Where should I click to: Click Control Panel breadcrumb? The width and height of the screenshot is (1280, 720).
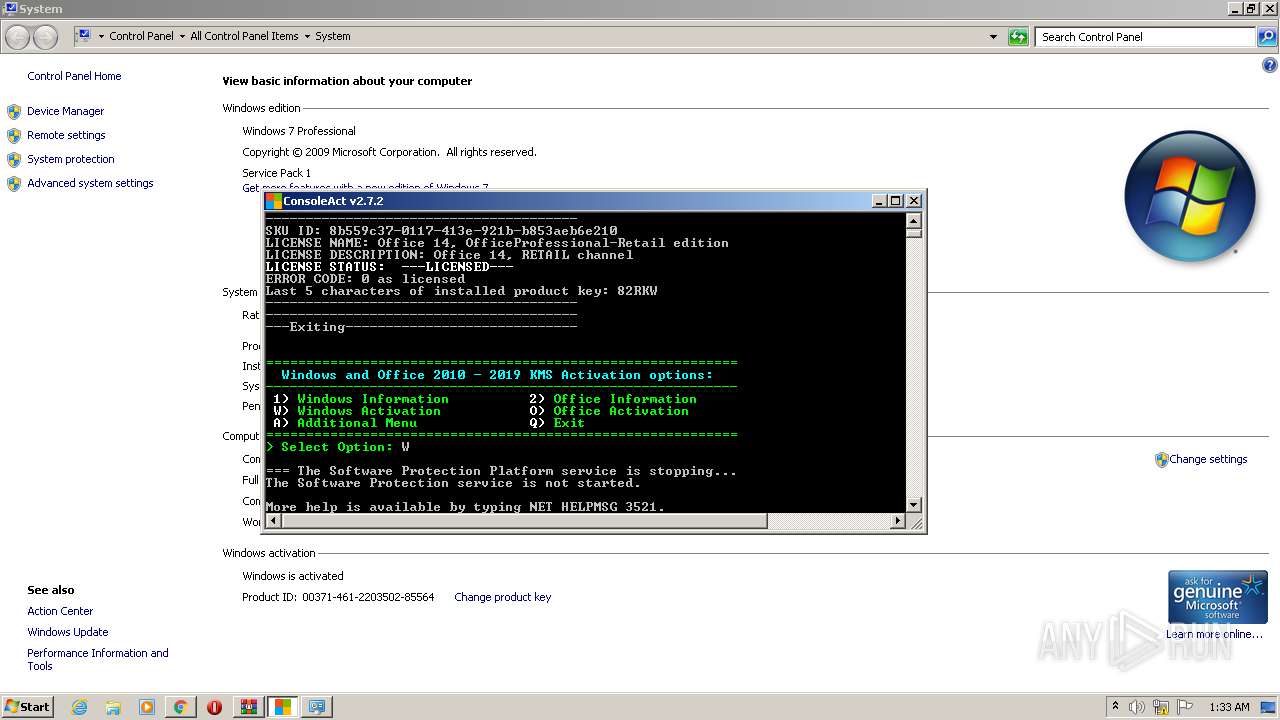(x=141, y=36)
